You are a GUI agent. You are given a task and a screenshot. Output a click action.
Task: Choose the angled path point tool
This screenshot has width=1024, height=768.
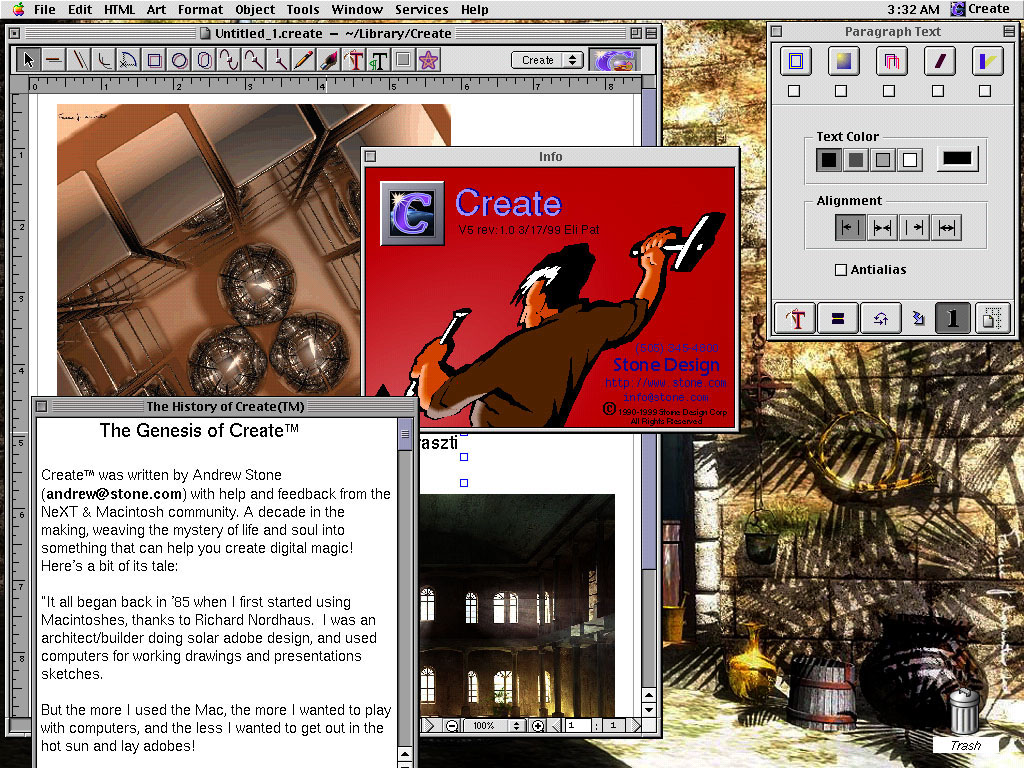pyautogui.click(x=253, y=60)
